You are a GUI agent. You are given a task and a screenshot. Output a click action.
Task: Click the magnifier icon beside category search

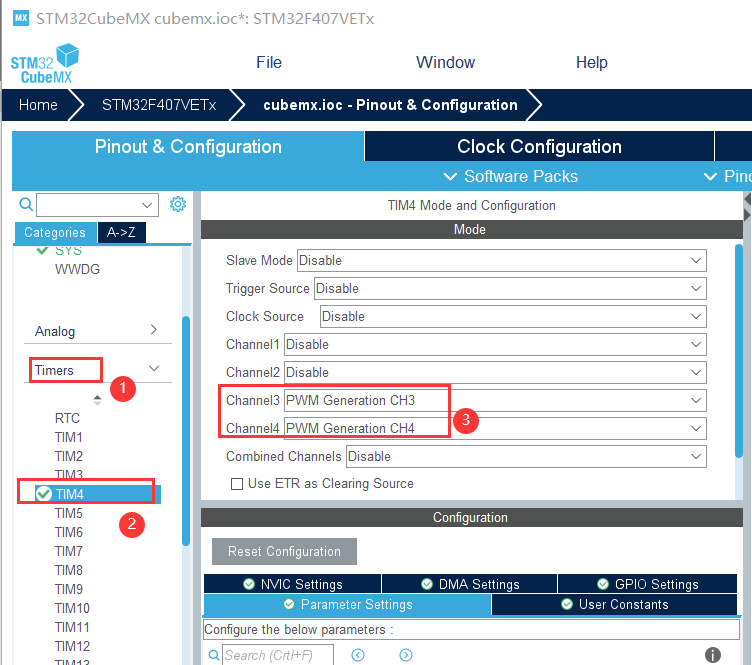[26, 205]
